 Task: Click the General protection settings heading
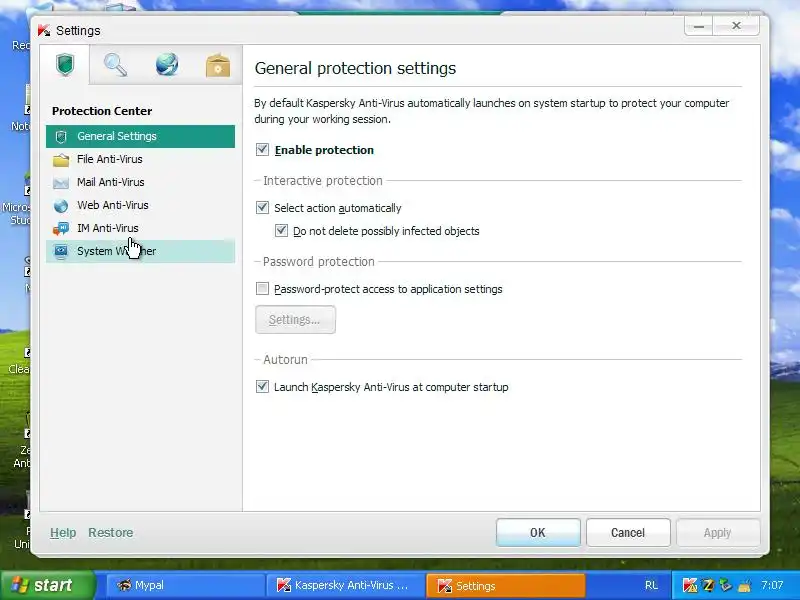point(355,68)
